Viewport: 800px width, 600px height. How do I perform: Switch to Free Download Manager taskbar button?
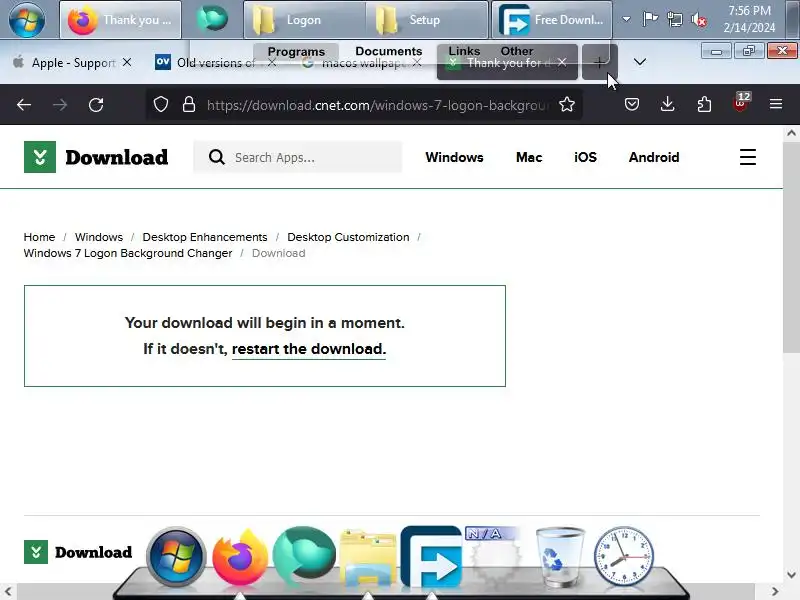(552, 20)
